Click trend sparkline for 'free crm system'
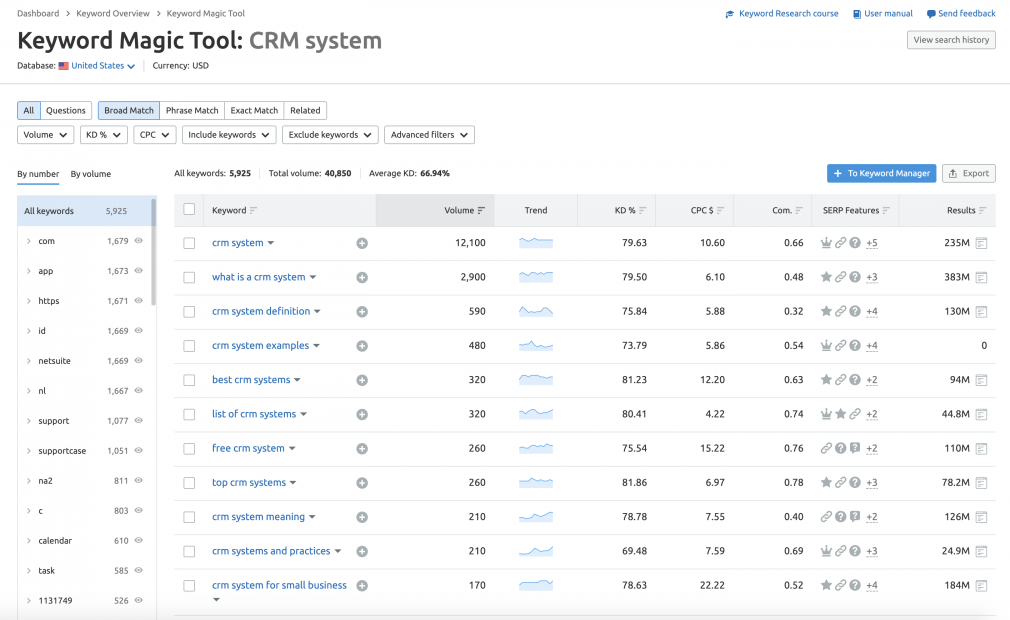 (536, 448)
